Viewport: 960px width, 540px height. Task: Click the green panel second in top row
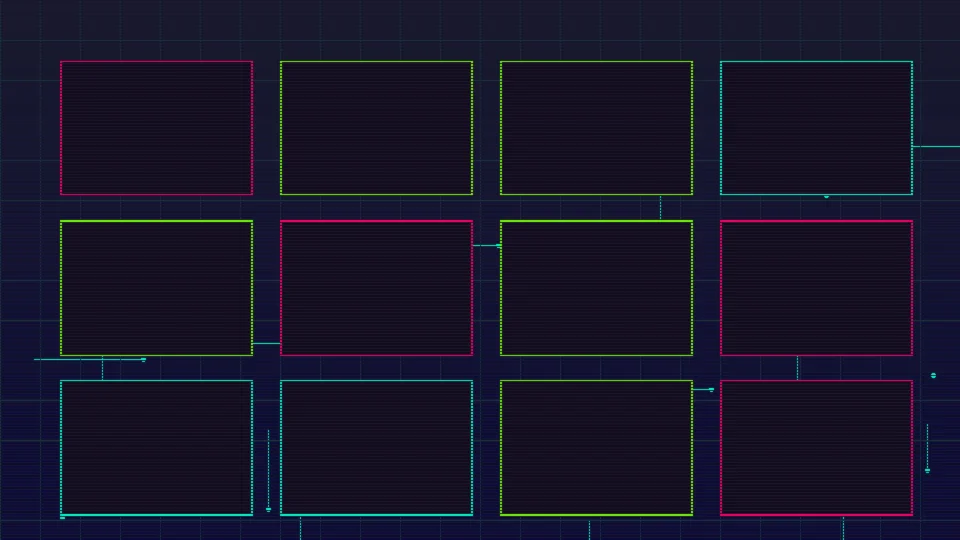(376, 128)
